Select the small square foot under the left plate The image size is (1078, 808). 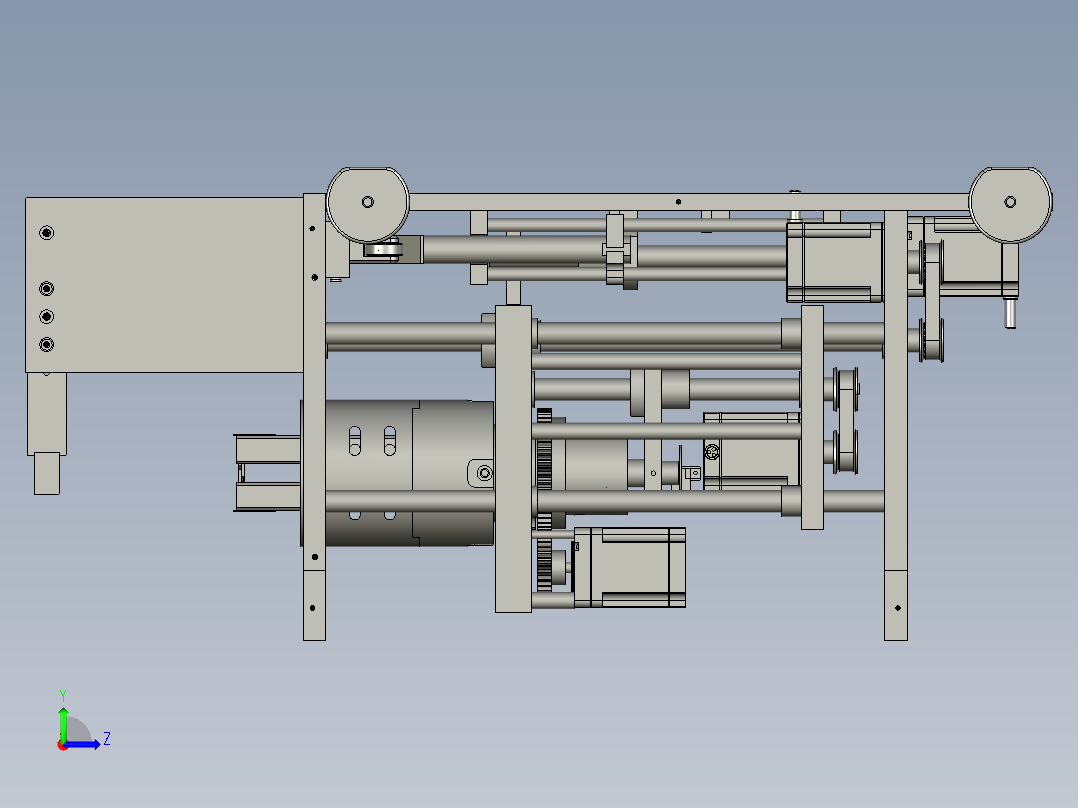[47, 473]
